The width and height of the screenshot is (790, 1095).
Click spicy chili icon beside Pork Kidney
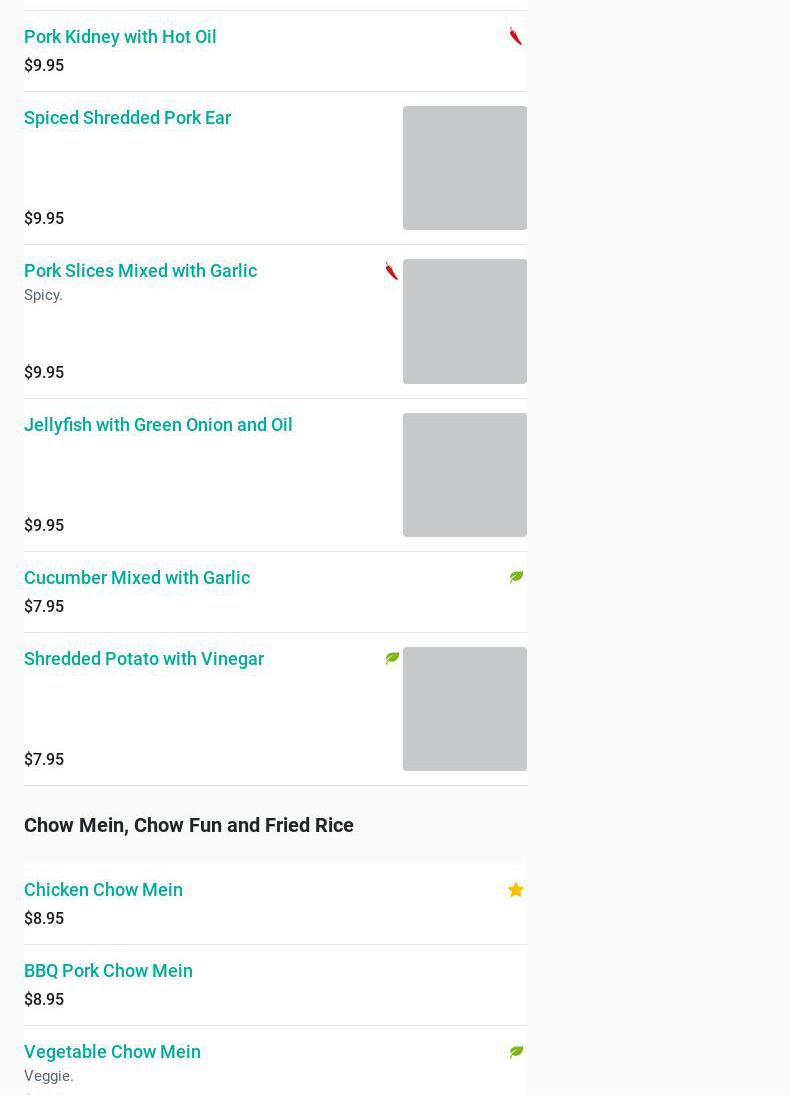coord(516,37)
